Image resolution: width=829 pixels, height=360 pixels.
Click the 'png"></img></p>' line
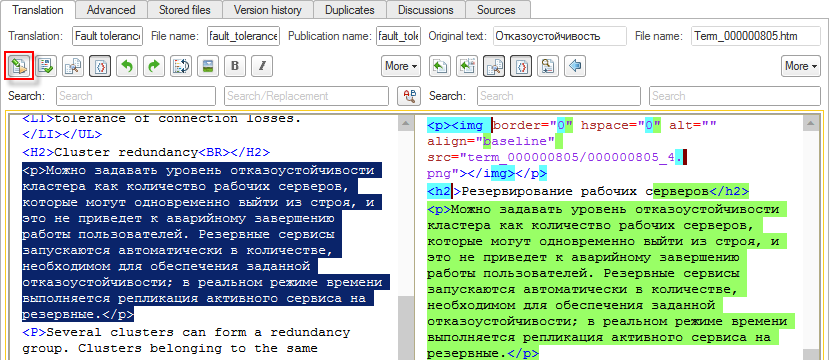point(487,173)
